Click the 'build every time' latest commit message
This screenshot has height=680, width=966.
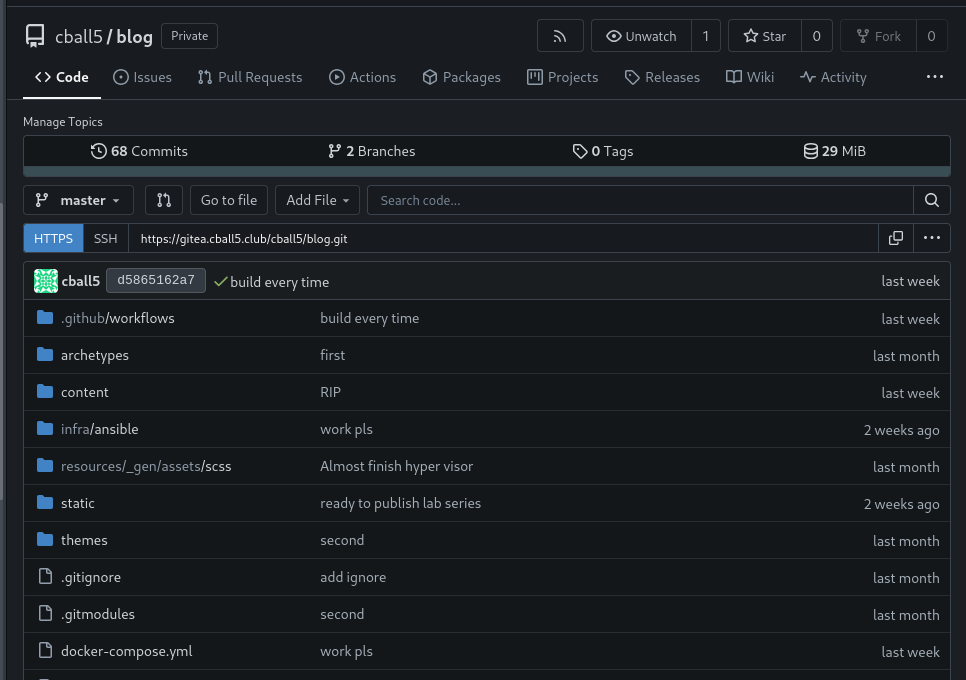tap(280, 282)
